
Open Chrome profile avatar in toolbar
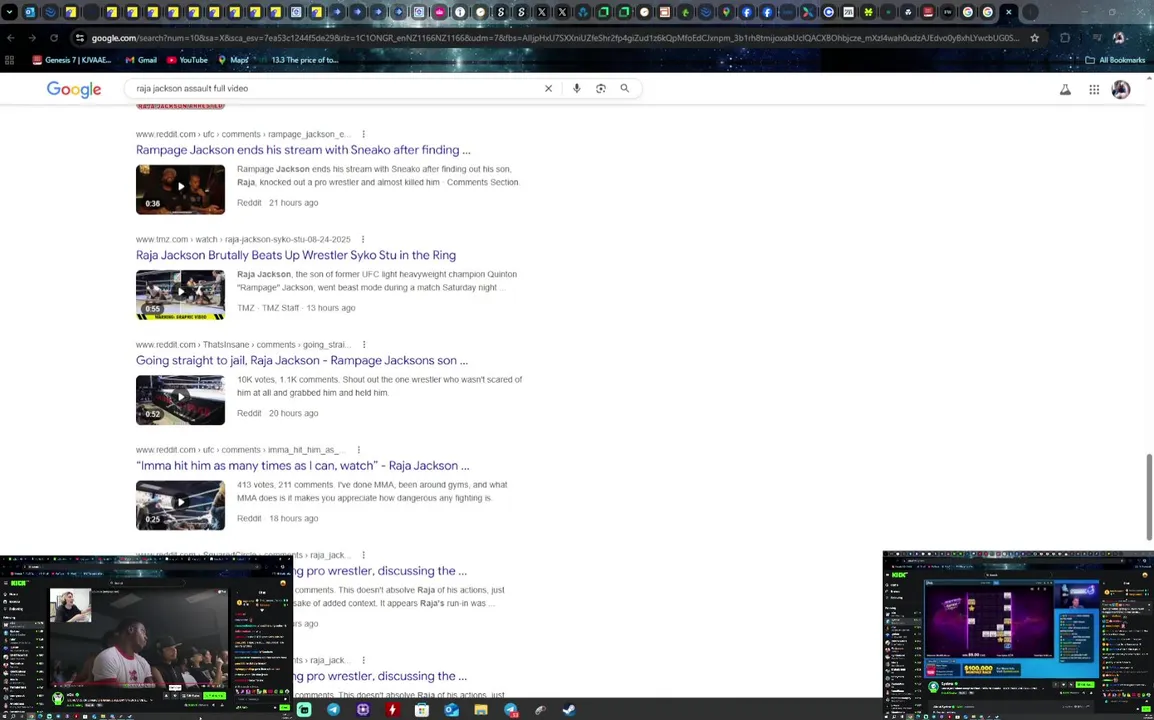(x=1119, y=38)
